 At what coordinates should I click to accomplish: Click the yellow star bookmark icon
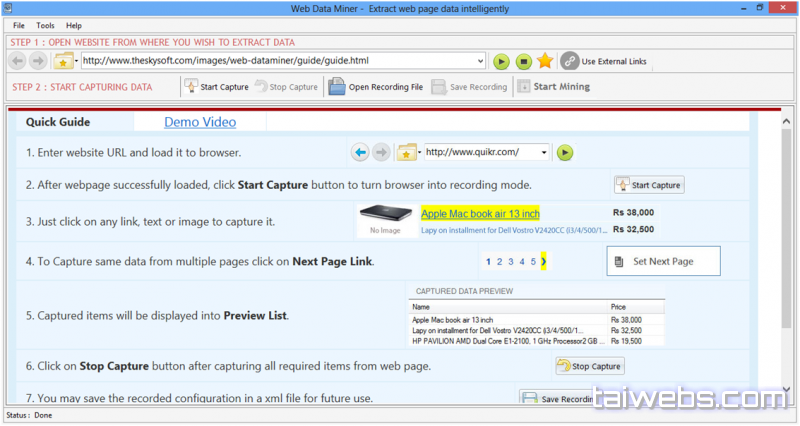coord(544,61)
